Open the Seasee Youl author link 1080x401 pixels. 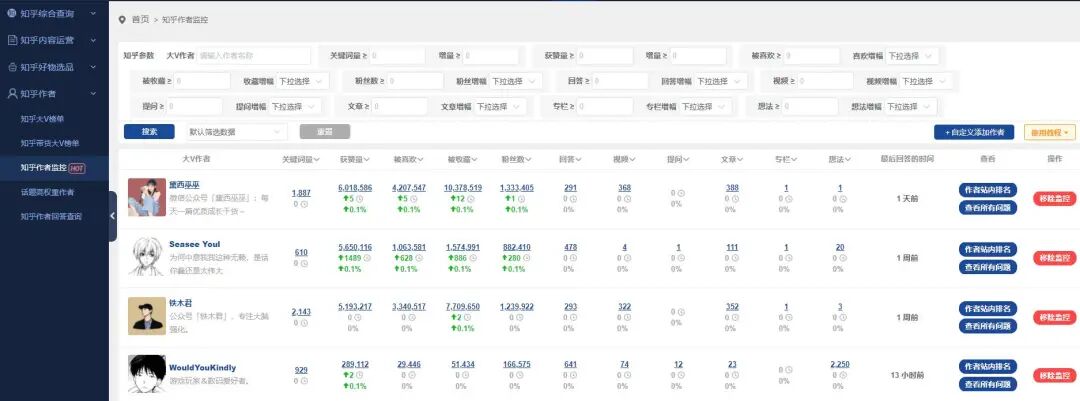click(195, 244)
